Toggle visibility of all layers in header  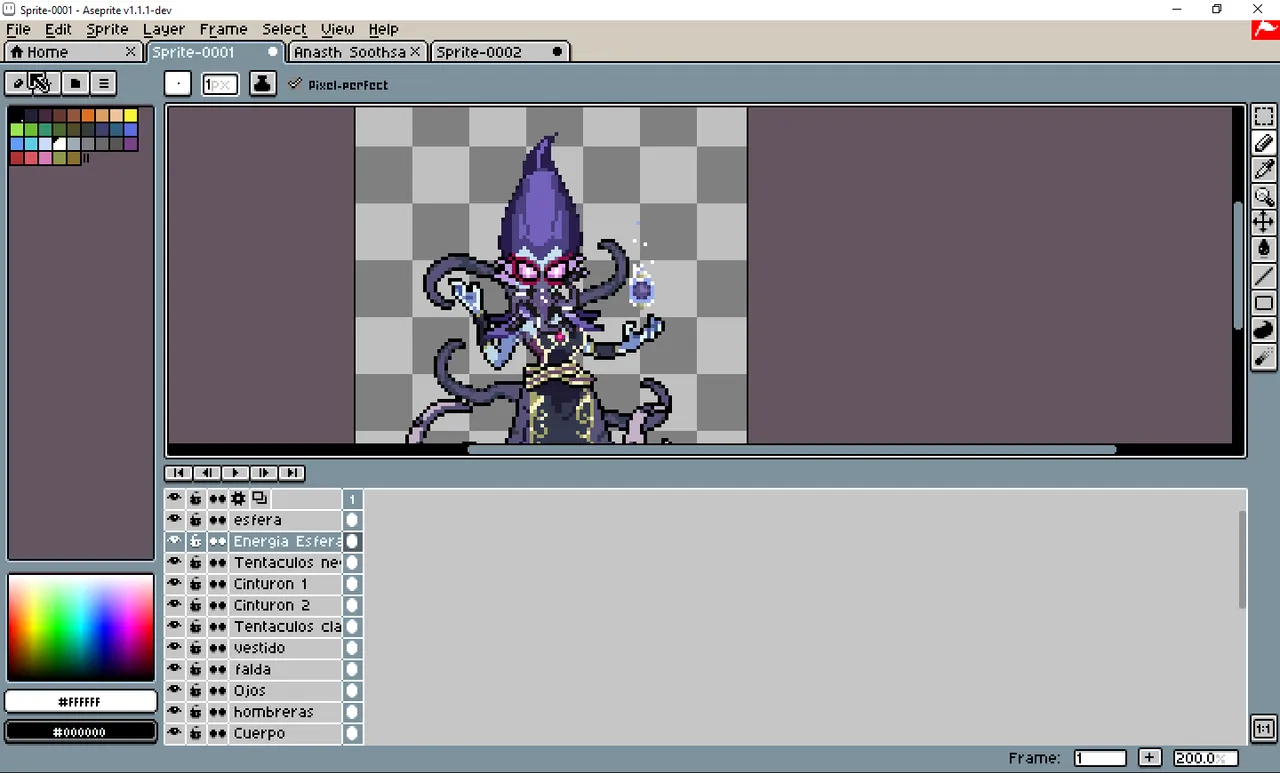click(x=174, y=498)
